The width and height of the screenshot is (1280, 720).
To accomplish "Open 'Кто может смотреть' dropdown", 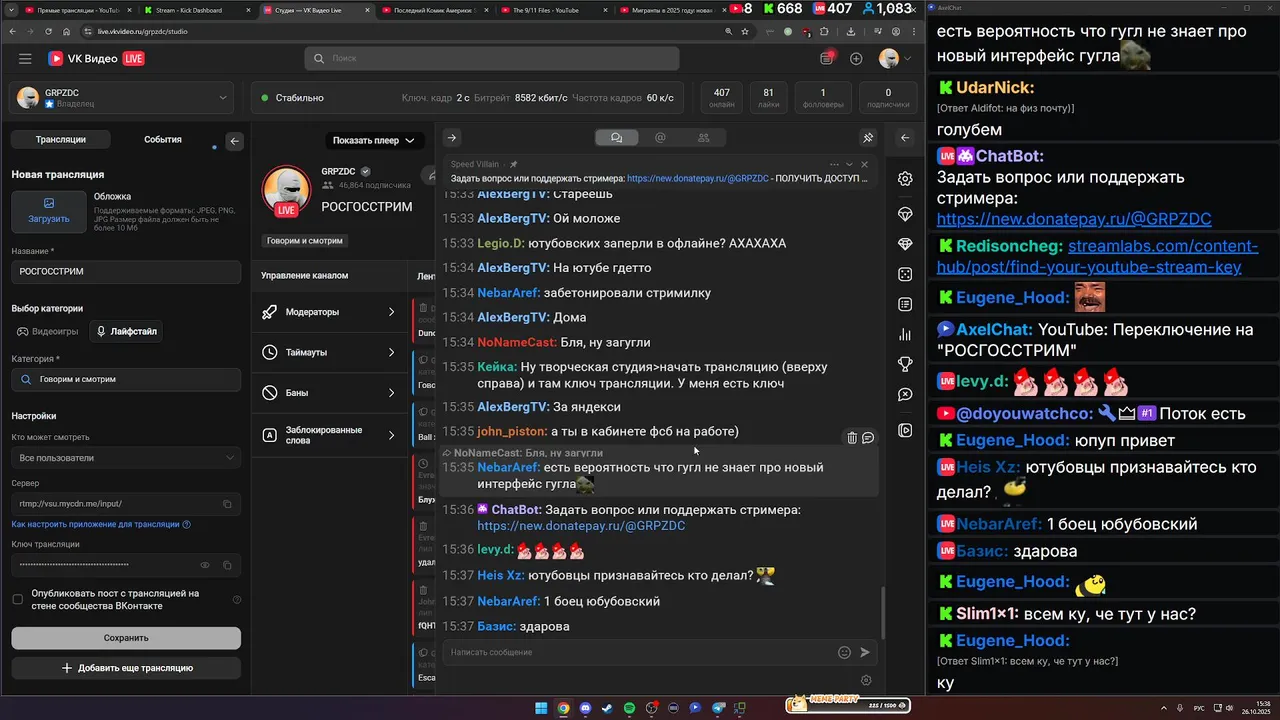I will point(126,458).
